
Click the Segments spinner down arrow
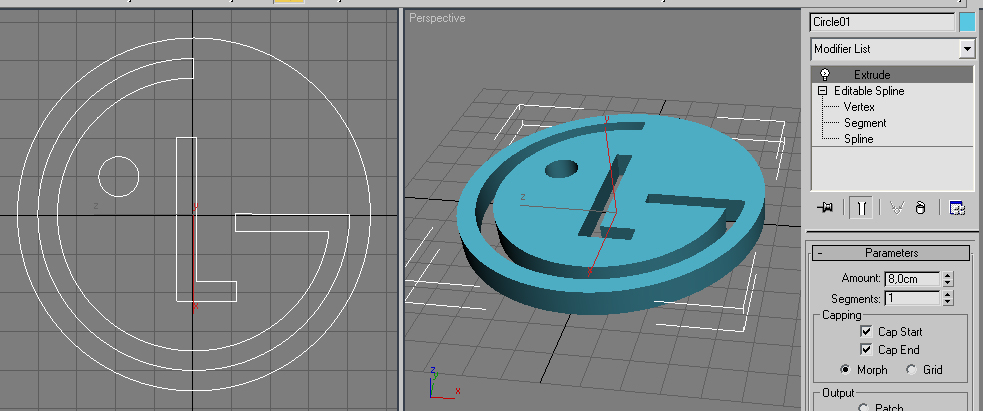pyautogui.click(x=948, y=302)
